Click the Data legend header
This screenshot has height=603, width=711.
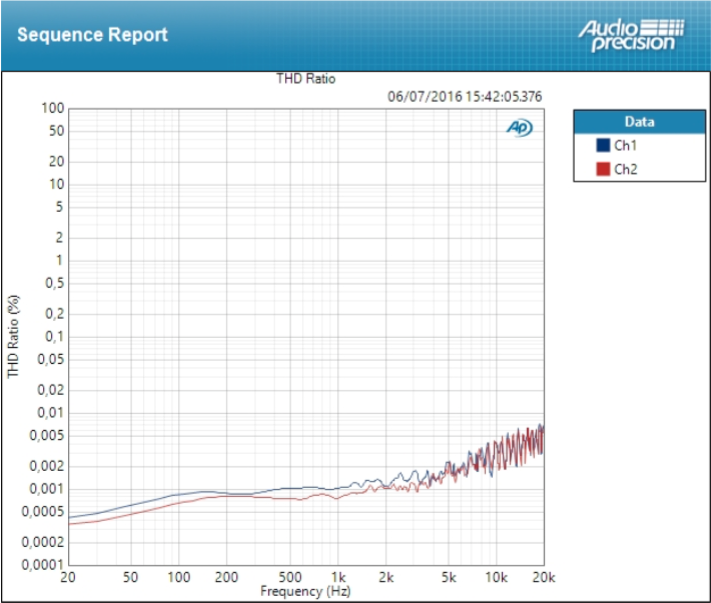tap(639, 122)
